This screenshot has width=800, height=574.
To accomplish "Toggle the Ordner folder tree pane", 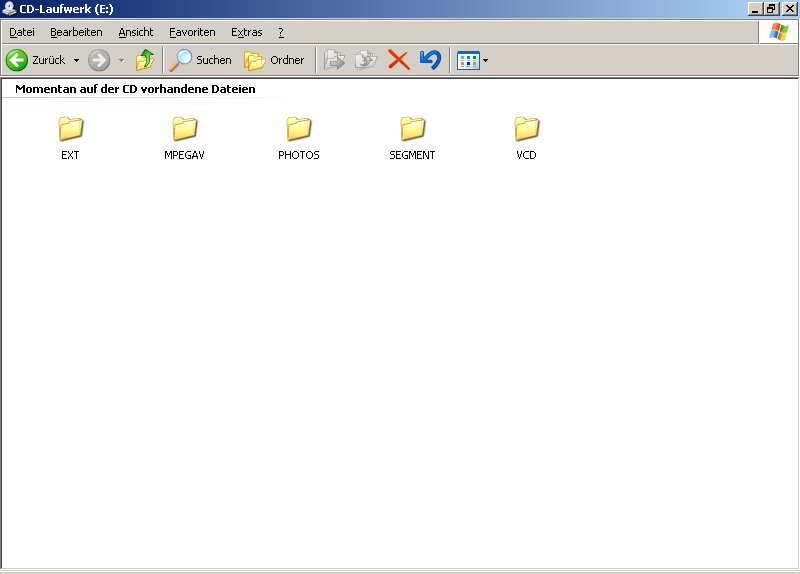I will click(x=274, y=60).
